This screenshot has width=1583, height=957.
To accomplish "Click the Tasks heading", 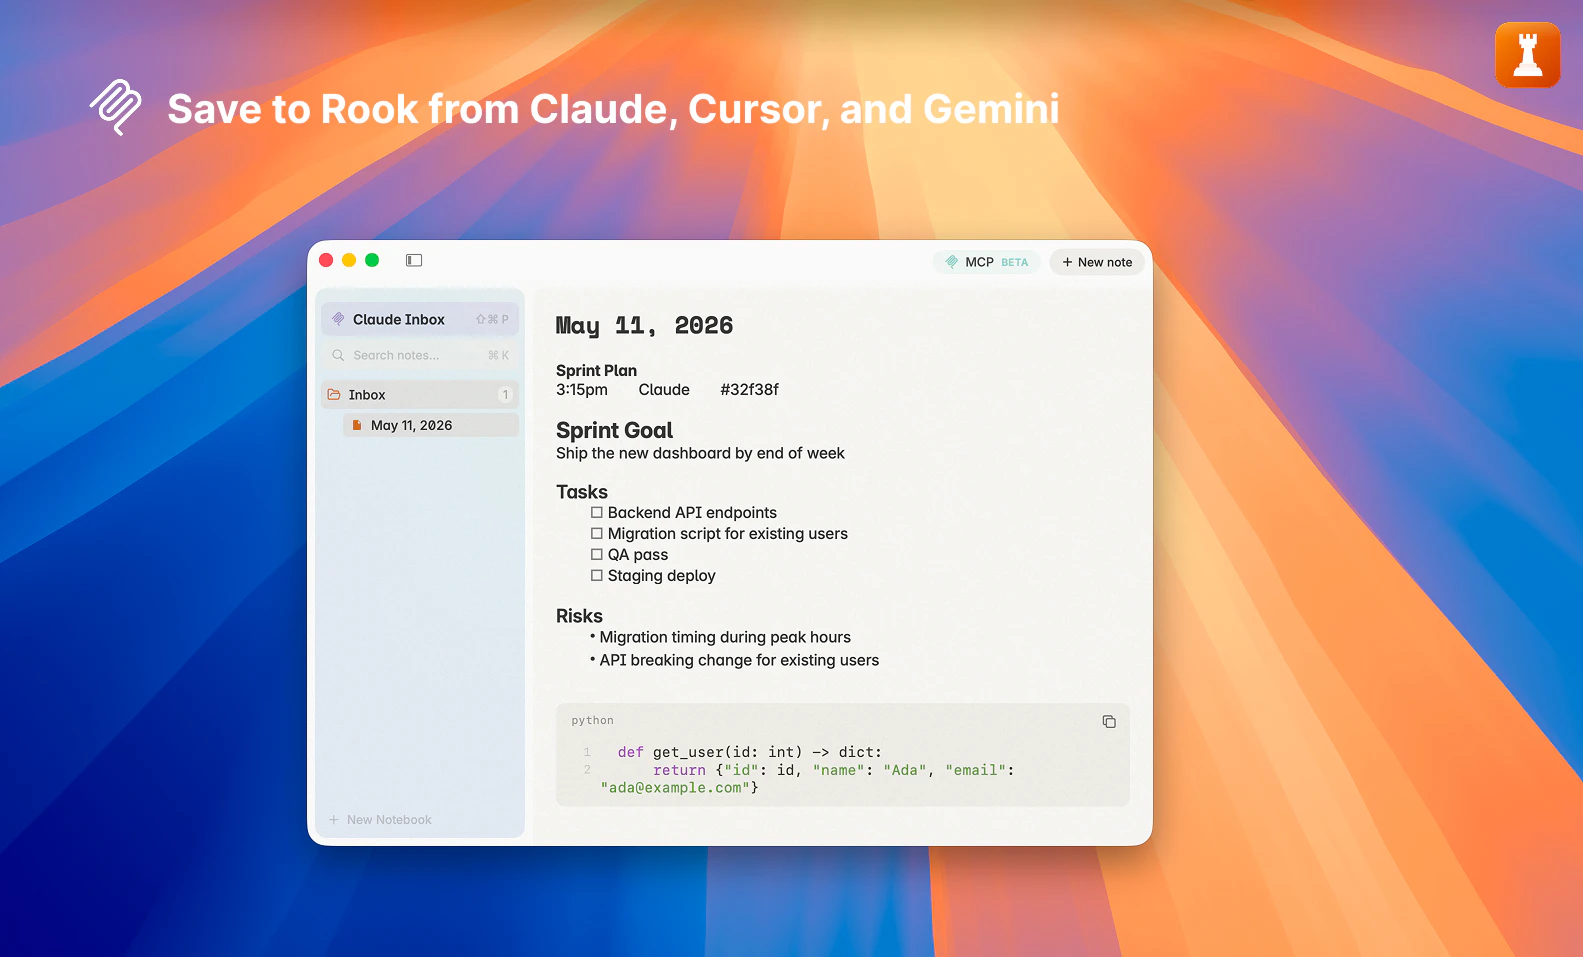I will click(x=582, y=492).
